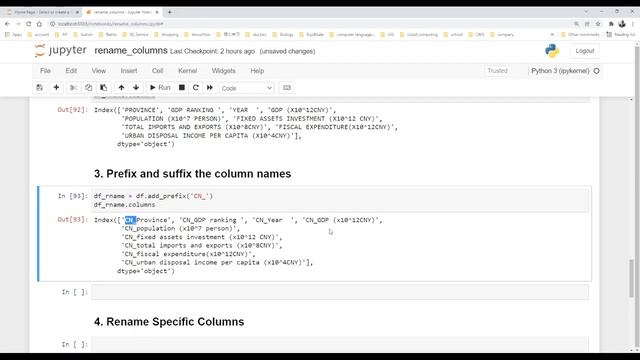The height and width of the screenshot is (360, 640).
Task: Cut selected cells with scissors icon
Action: (x=73, y=88)
